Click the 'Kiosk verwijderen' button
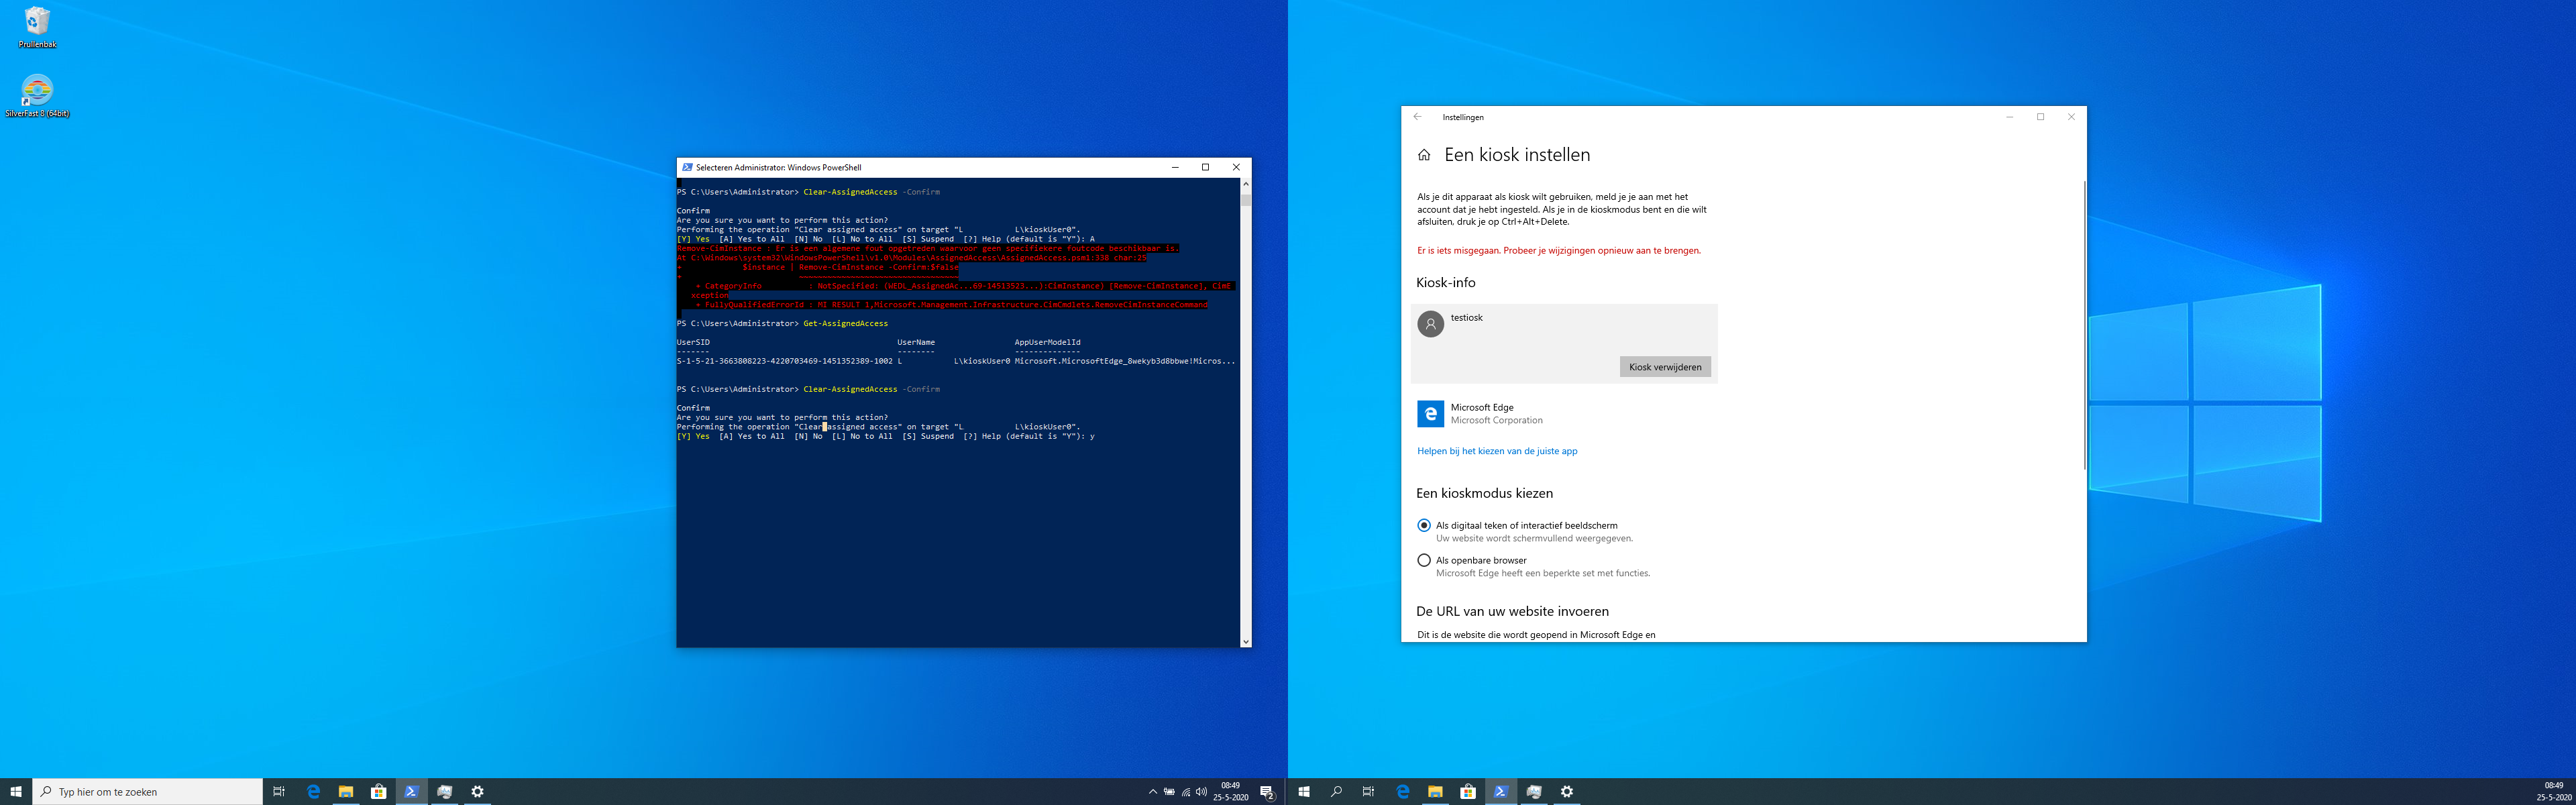The width and height of the screenshot is (2576, 805). [1665, 367]
